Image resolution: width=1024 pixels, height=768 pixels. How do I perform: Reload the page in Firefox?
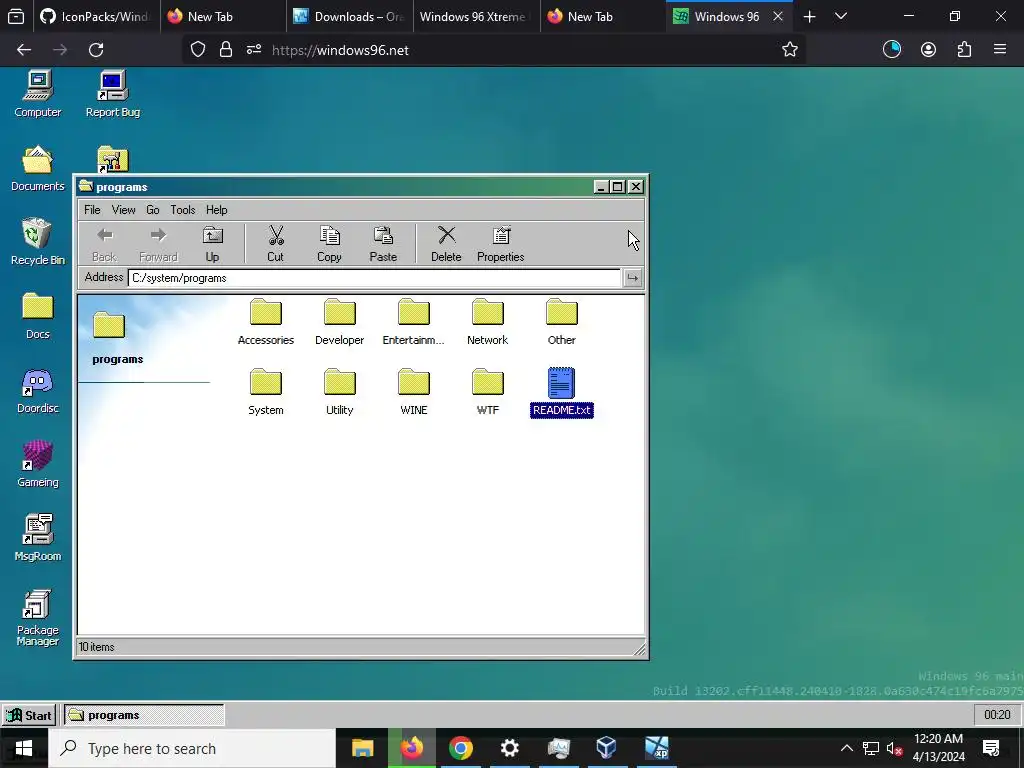pyautogui.click(x=96, y=50)
